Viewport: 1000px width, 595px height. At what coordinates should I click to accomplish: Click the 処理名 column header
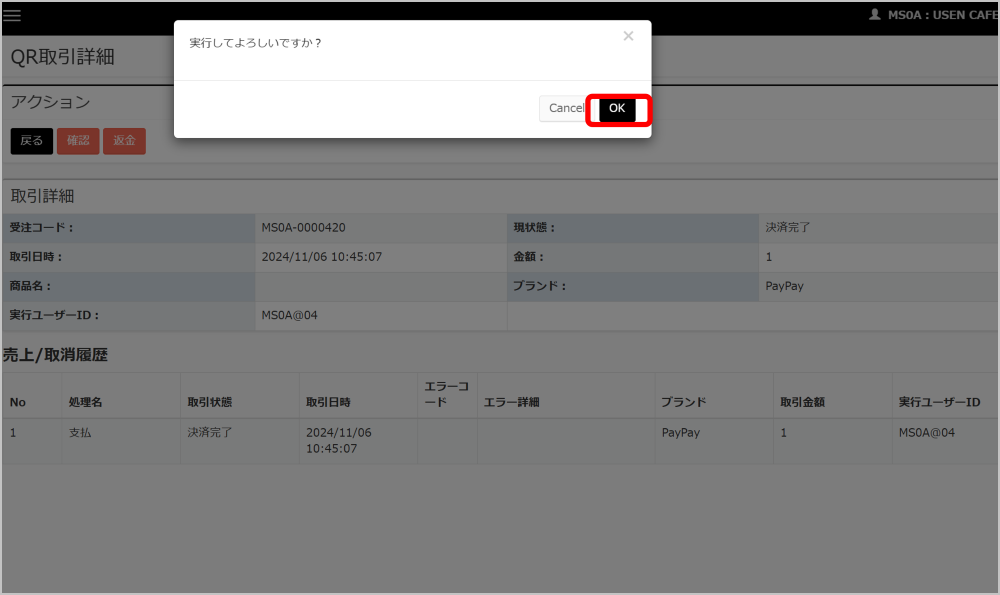pos(86,402)
